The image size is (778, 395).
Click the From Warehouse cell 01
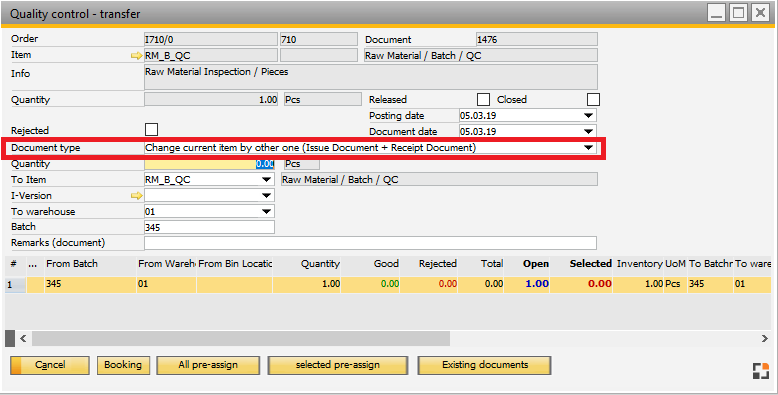pos(166,284)
